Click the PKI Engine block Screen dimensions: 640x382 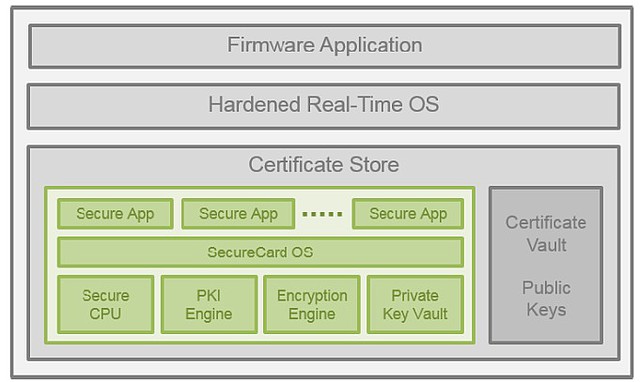(x=209, y=304)
